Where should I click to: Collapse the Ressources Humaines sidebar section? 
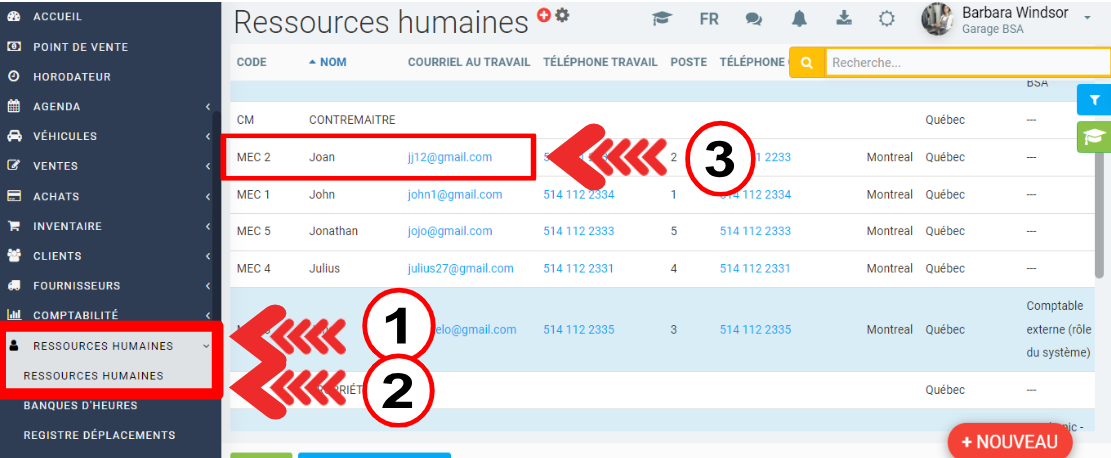(108, 346)
